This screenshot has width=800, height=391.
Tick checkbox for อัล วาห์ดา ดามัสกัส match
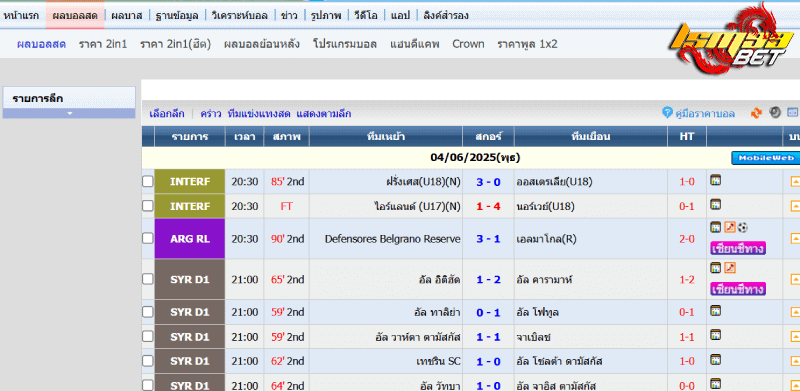tap(147, 336)
